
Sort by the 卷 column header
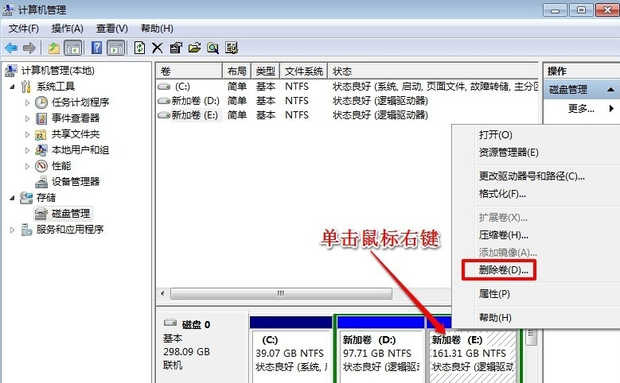[x=189, y=71]
